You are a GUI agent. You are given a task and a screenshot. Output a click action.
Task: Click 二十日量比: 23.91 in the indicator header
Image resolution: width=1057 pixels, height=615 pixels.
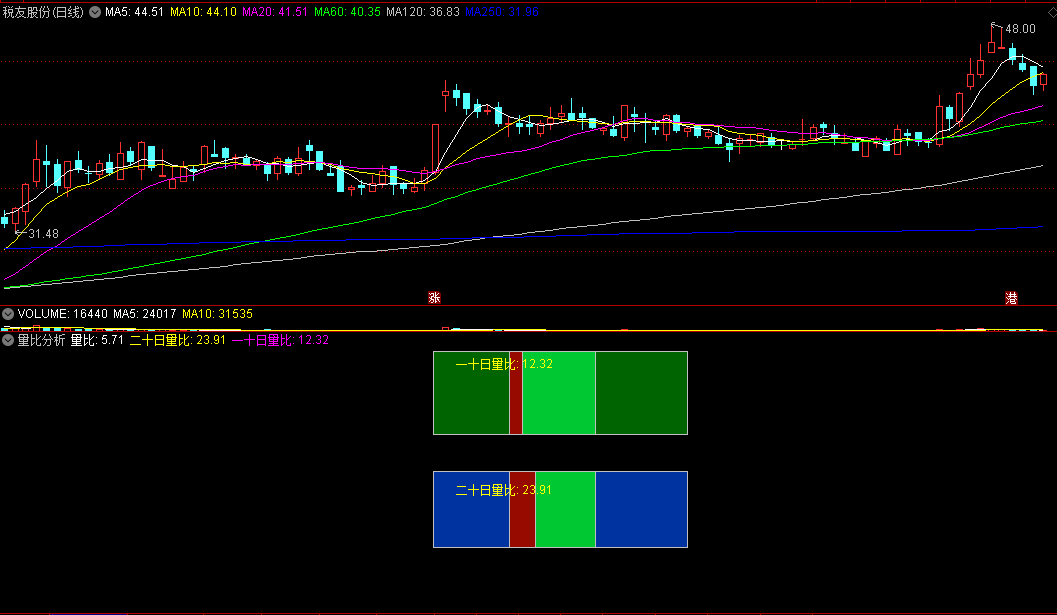click(x=177, y=341)
